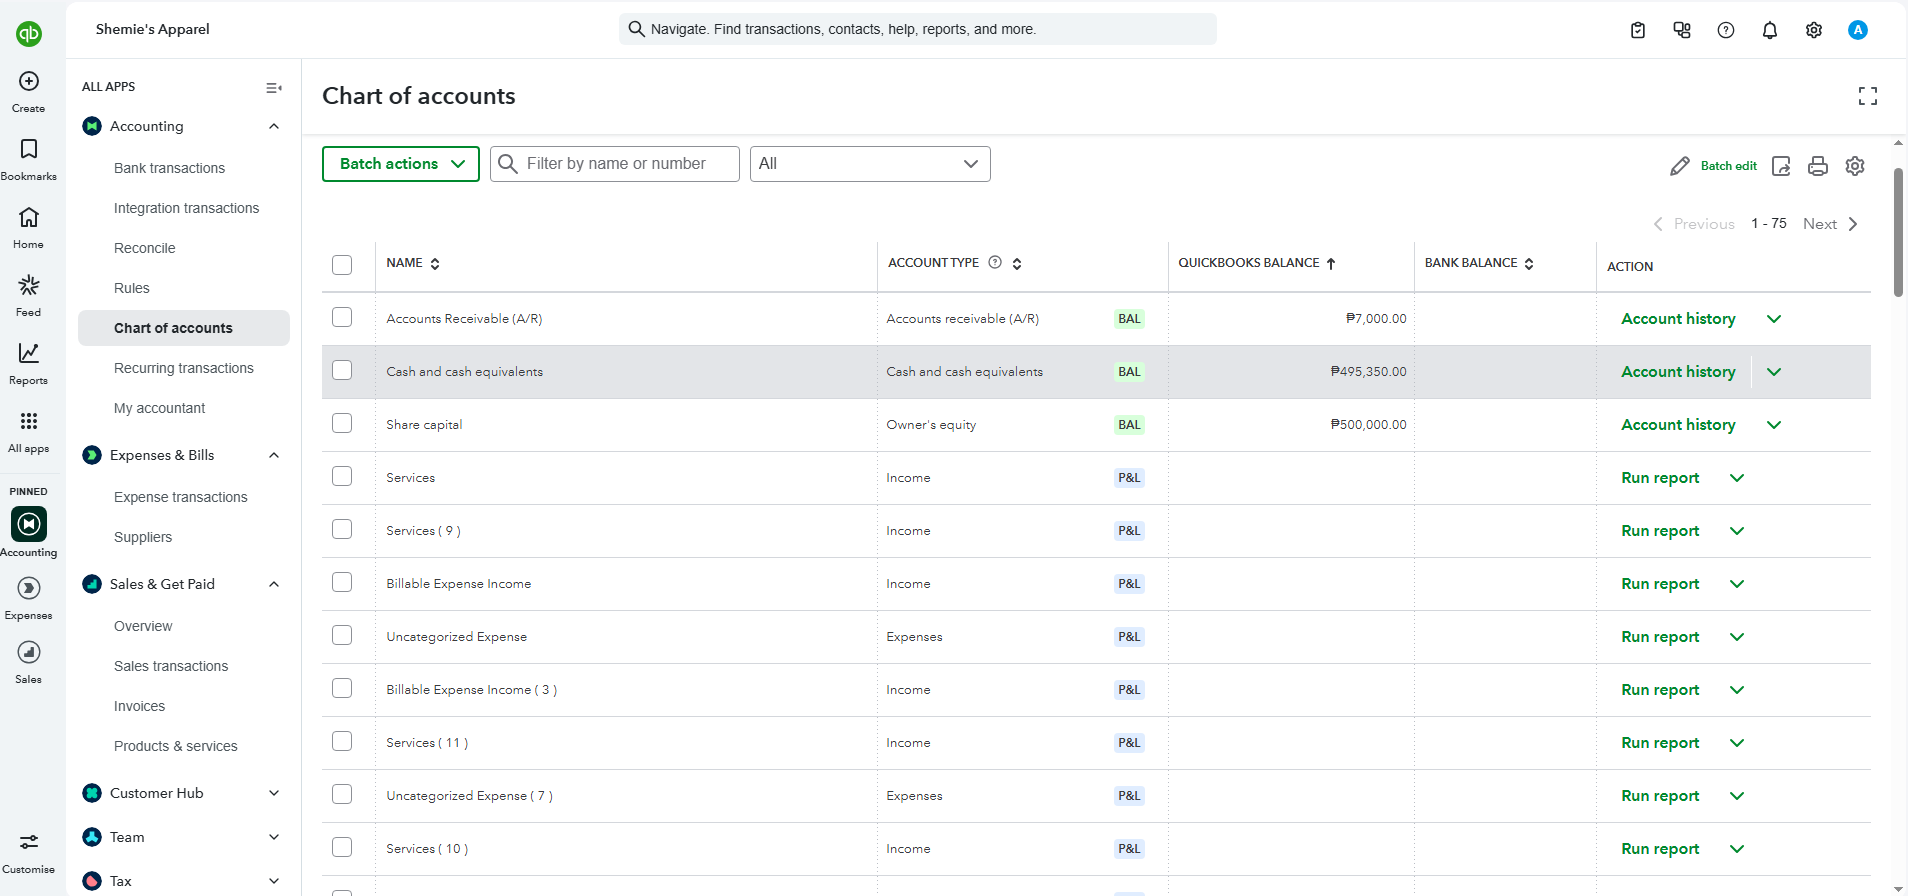Click the export icon next to Batch edit
The height and width of the screenshot is (896, 1908).
[x=1781, y=166]
